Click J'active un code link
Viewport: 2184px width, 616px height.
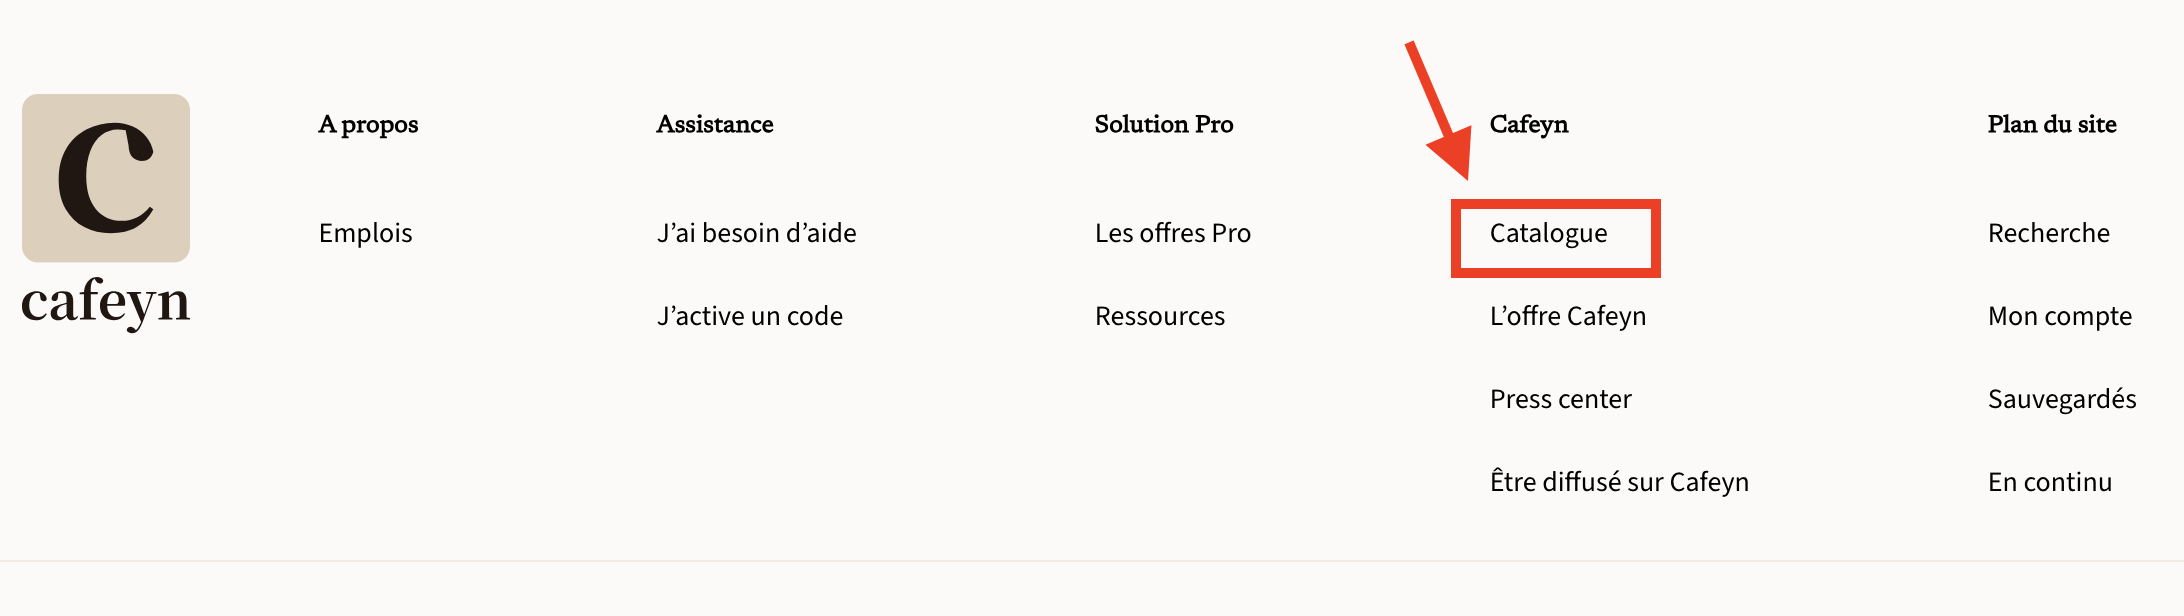[x=749, y=316]
